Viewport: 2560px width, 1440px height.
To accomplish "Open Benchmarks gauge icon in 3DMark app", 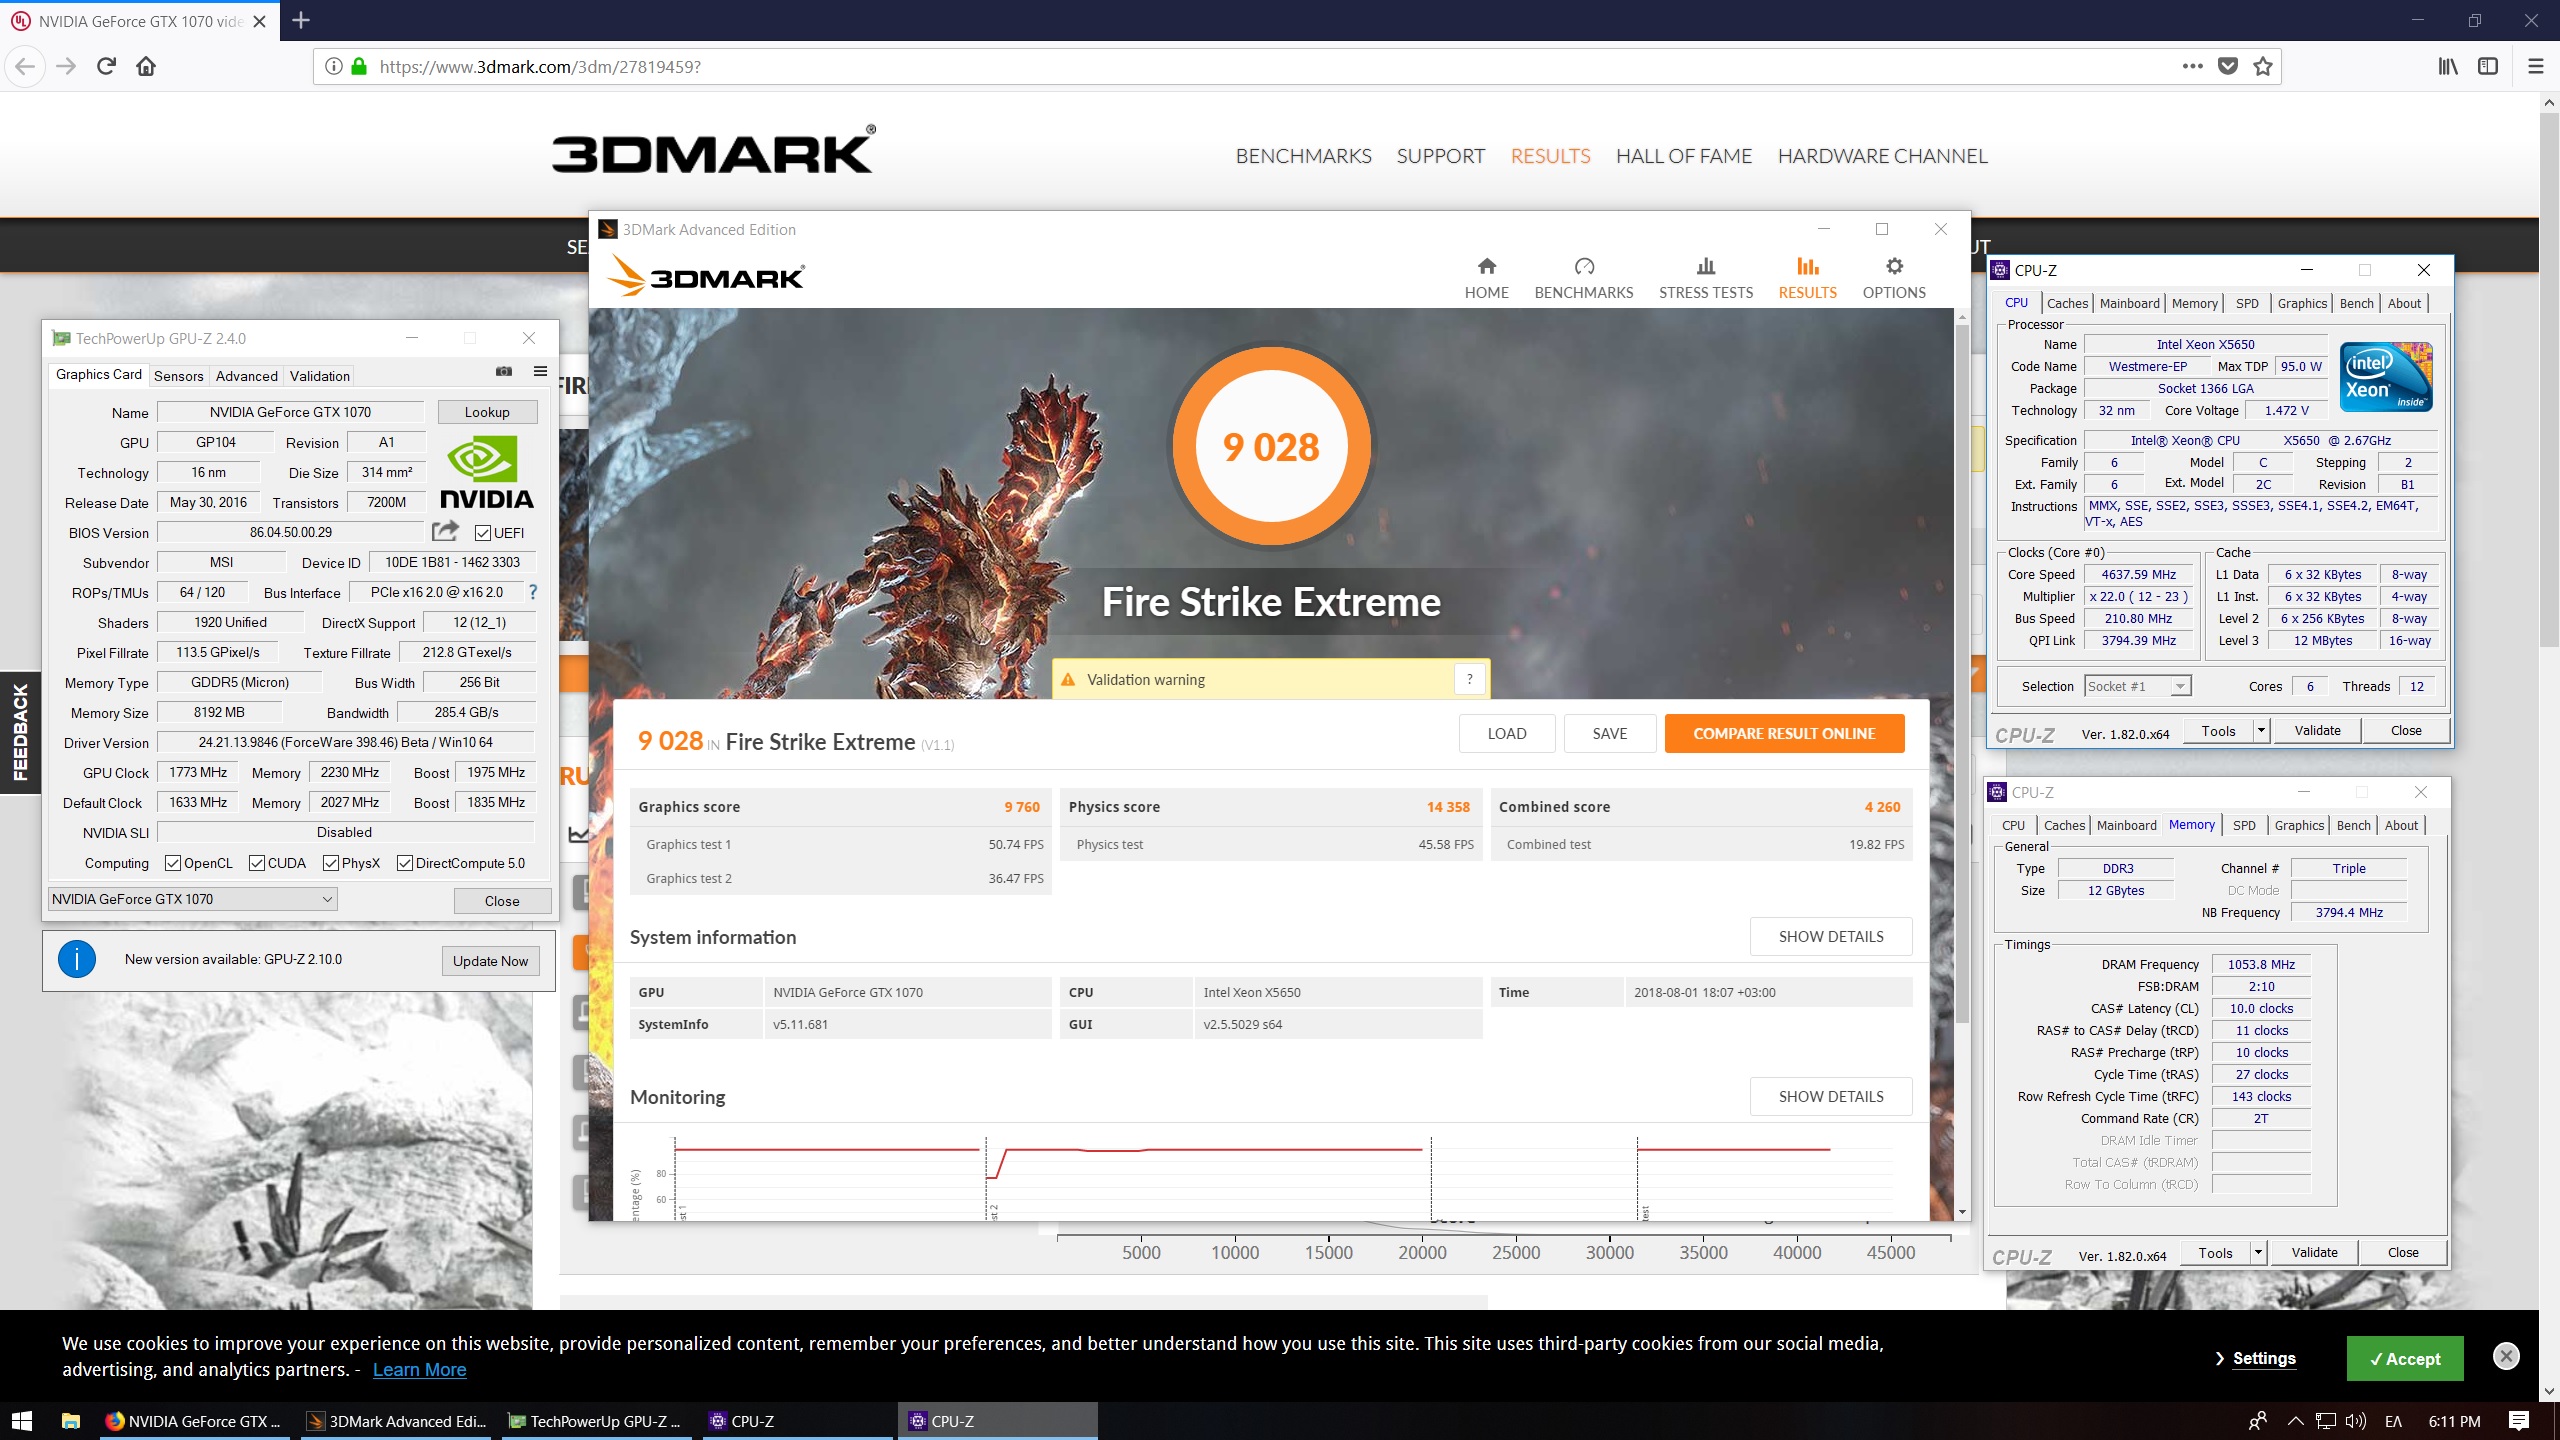I will (1584, 266).
